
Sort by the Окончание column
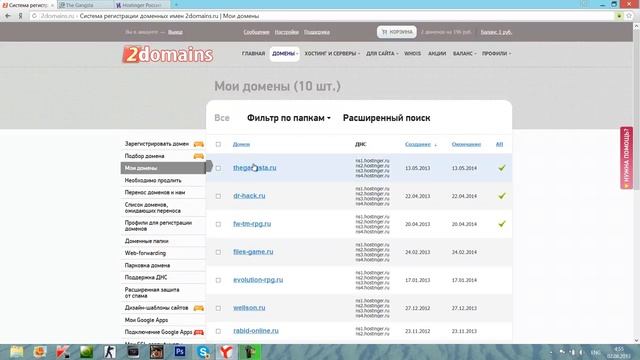coord(466,144)
